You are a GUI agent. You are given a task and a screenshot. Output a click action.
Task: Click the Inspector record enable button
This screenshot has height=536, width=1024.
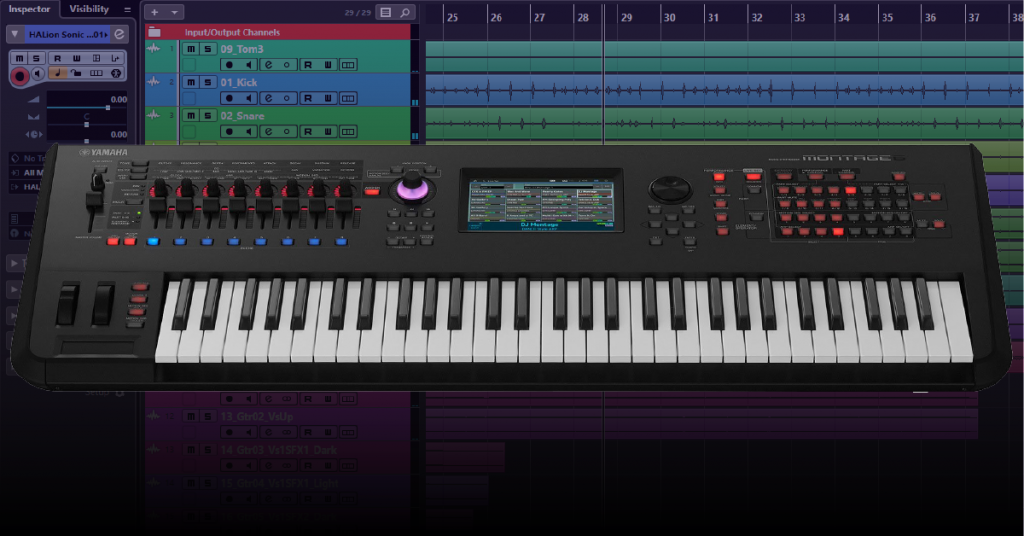(18, 74)
